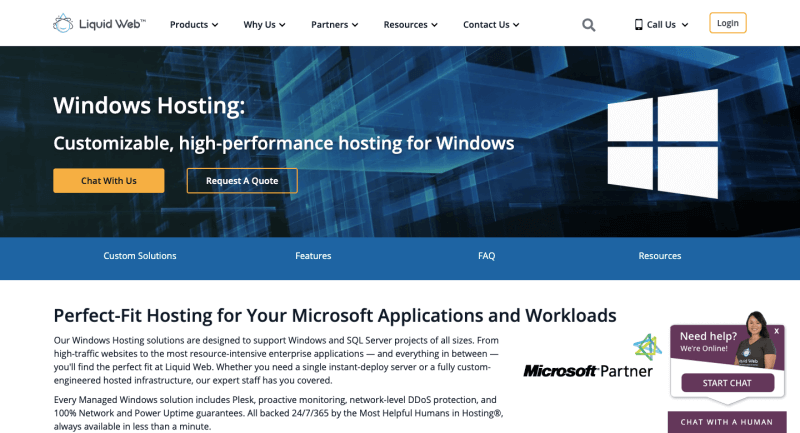Click the Login button
The width and height of the screenshot is (800, 433).
point(728,23)
